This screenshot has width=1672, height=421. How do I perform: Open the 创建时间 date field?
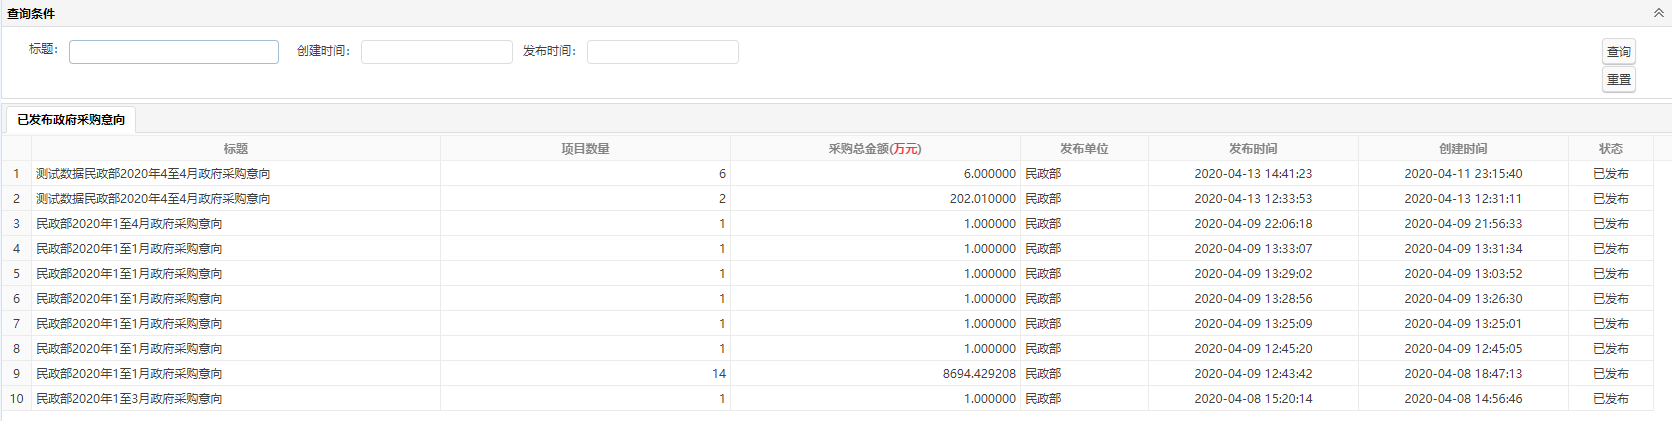pyautogui.click(x=436, y=52)
